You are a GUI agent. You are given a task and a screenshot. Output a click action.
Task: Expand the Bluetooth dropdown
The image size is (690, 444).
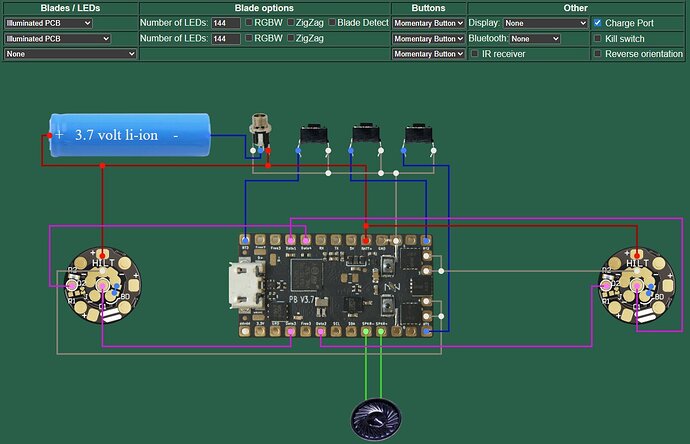click(535, 39)
